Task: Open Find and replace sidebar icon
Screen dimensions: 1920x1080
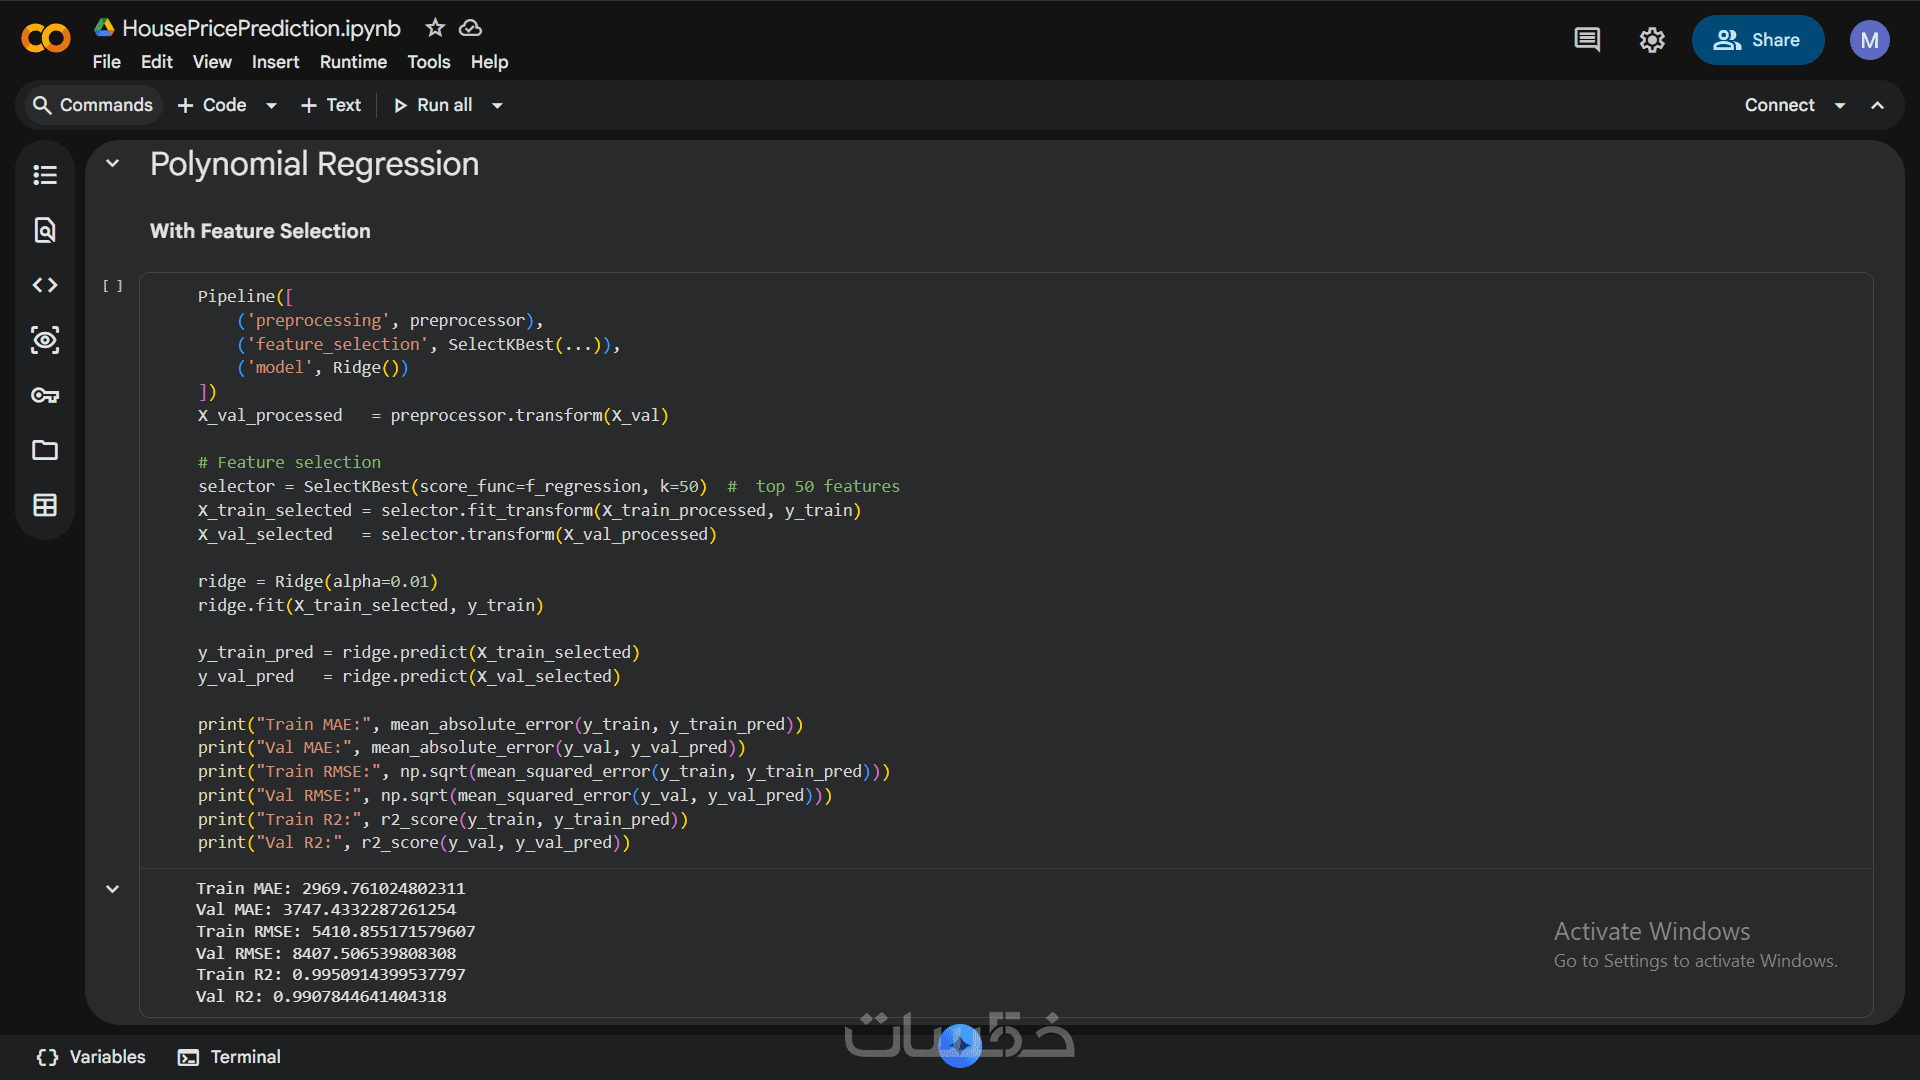Action: coord(45,230)
